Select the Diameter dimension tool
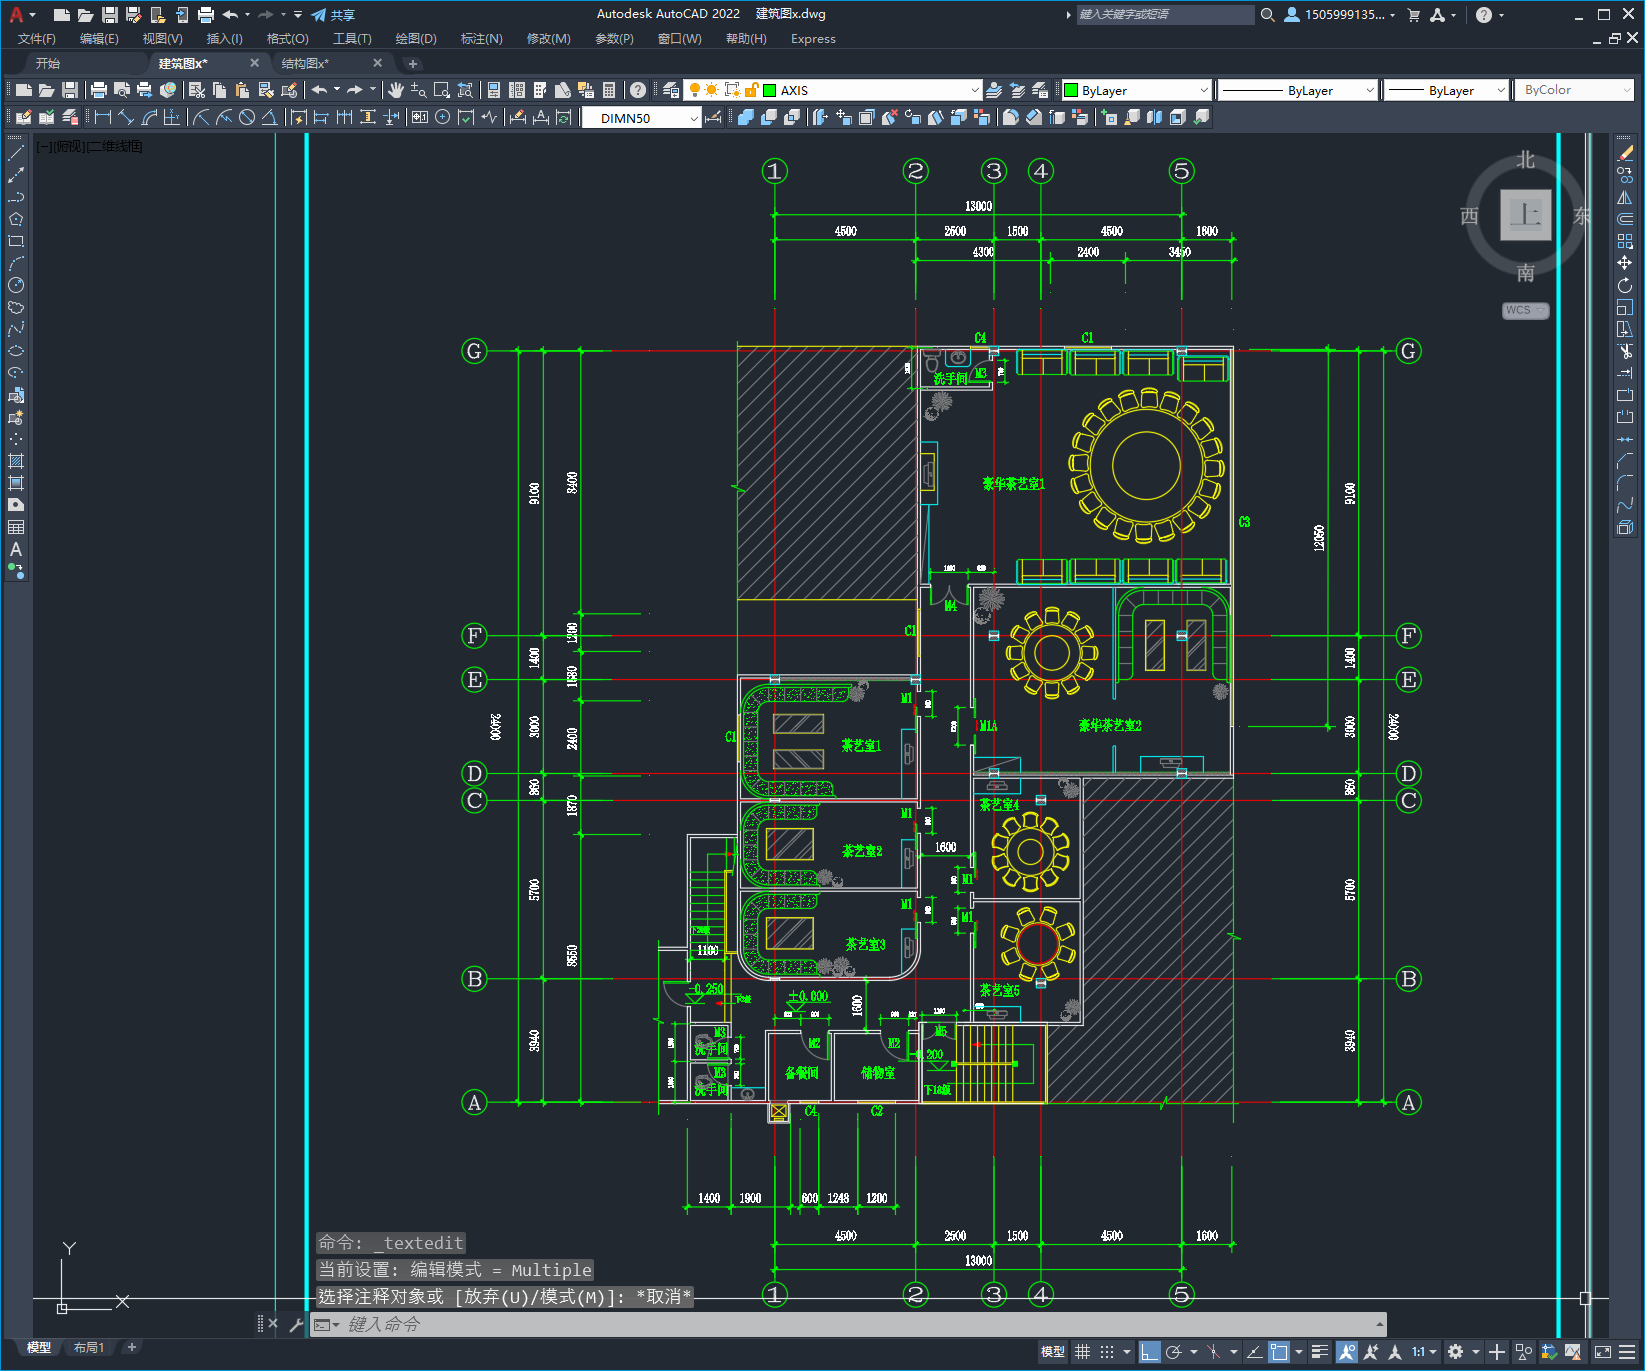The width and height of the screenshot is (1645, 1371). [x=247, y=117]
